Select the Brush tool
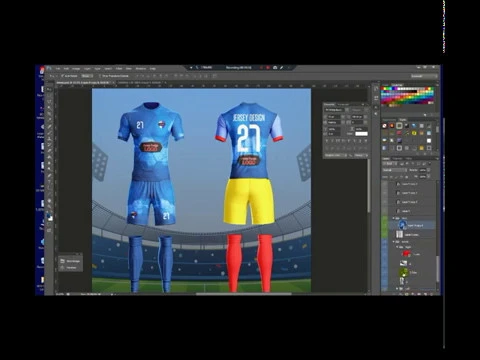Image resolution: width=480 pixels, height=360 pixels. click(49, 134)
